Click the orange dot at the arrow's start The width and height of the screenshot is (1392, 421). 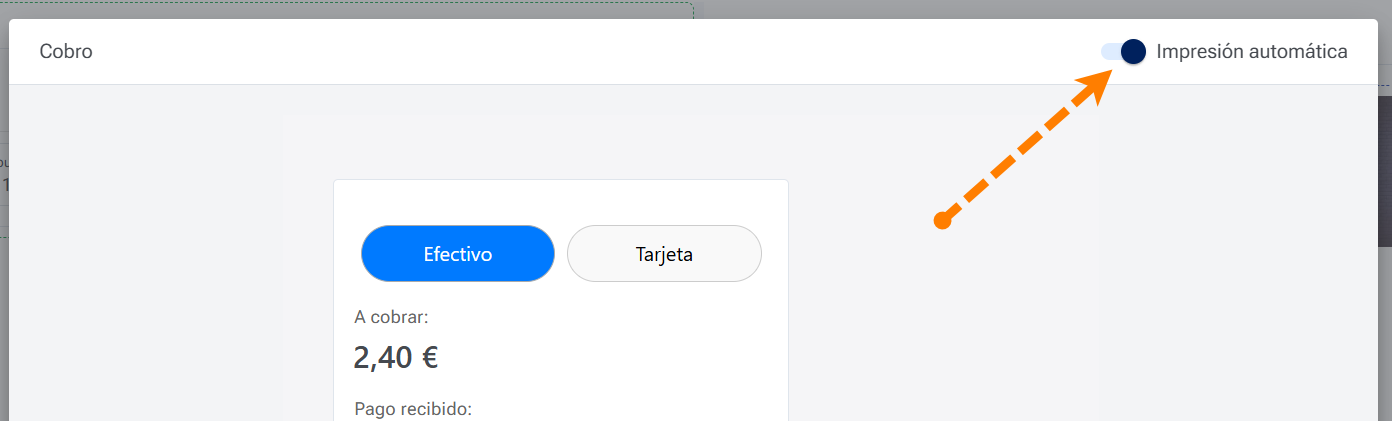(941, 221)
